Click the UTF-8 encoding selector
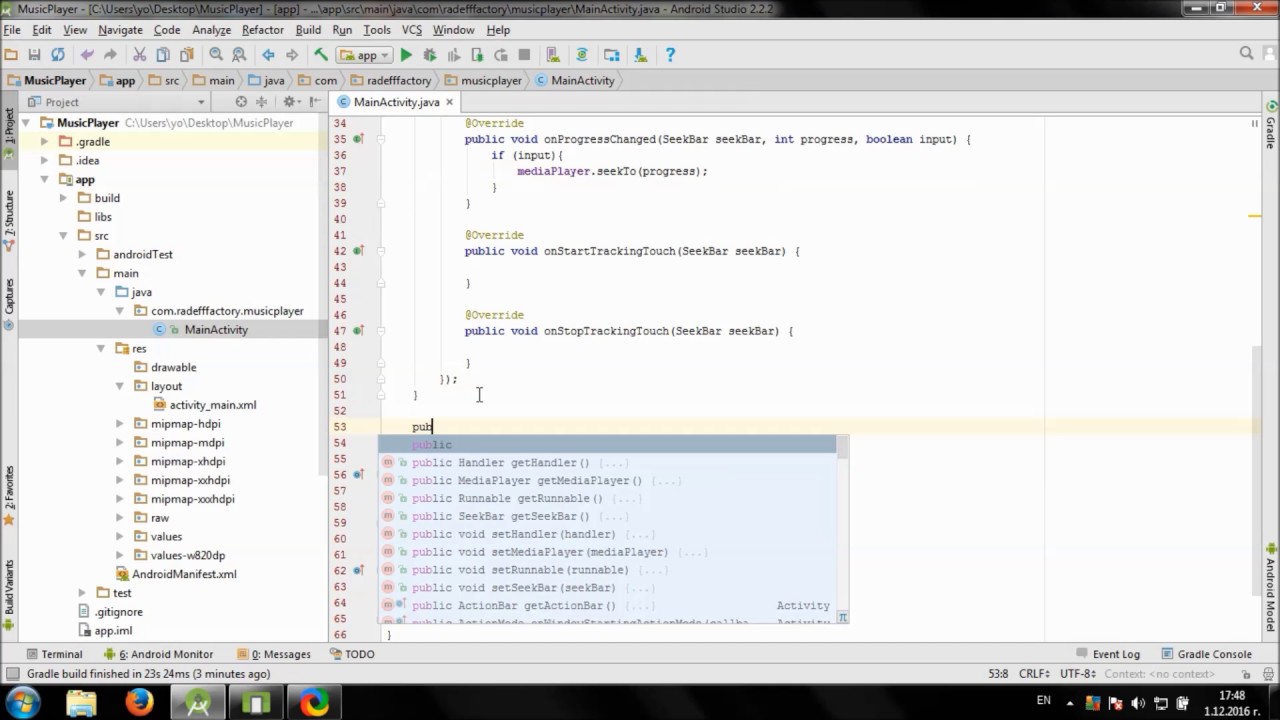1280x720 pixels. [x=1078, y=674]
